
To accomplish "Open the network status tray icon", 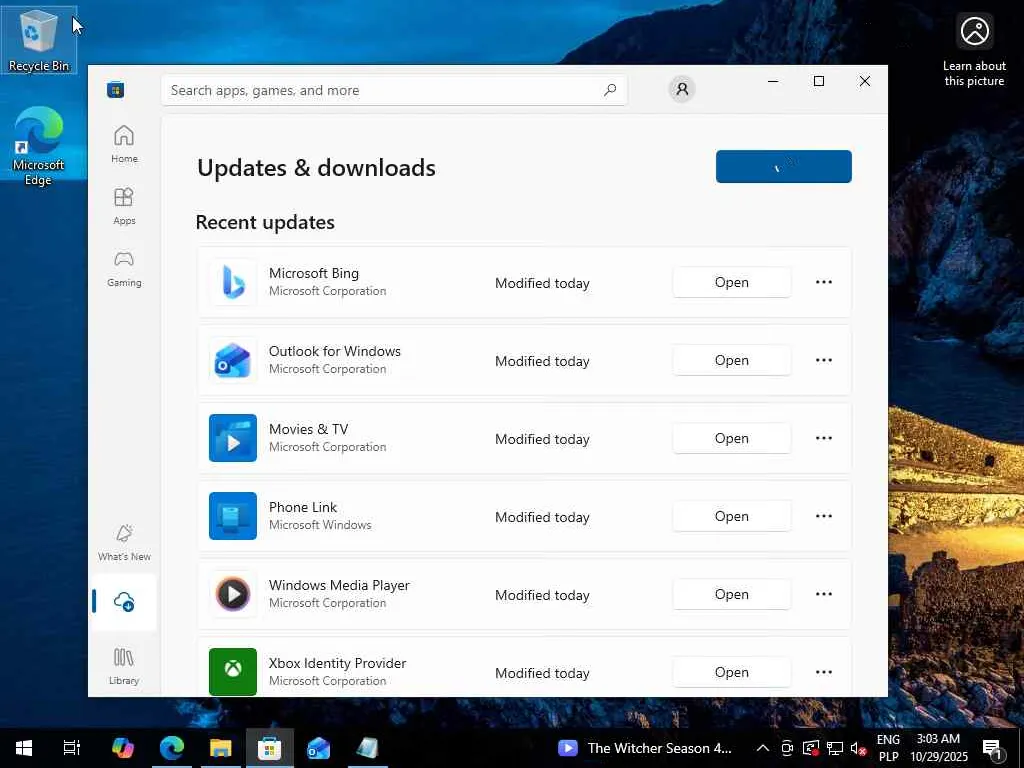I will 835,748.
